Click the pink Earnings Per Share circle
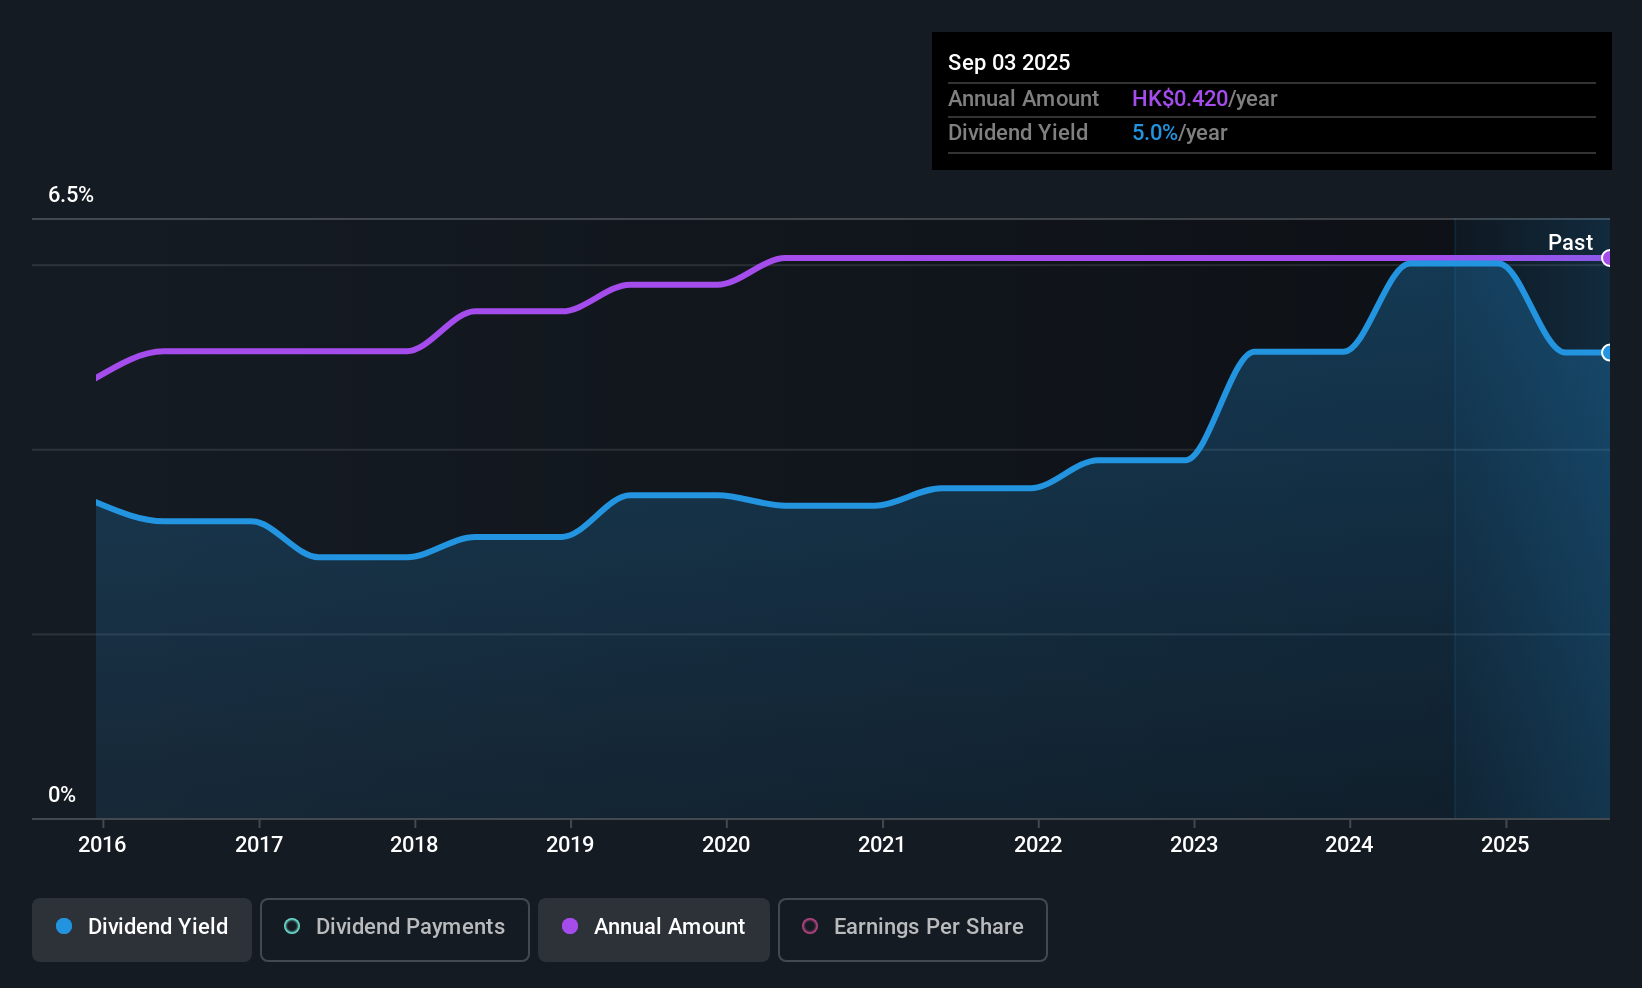 coord(810,927)
